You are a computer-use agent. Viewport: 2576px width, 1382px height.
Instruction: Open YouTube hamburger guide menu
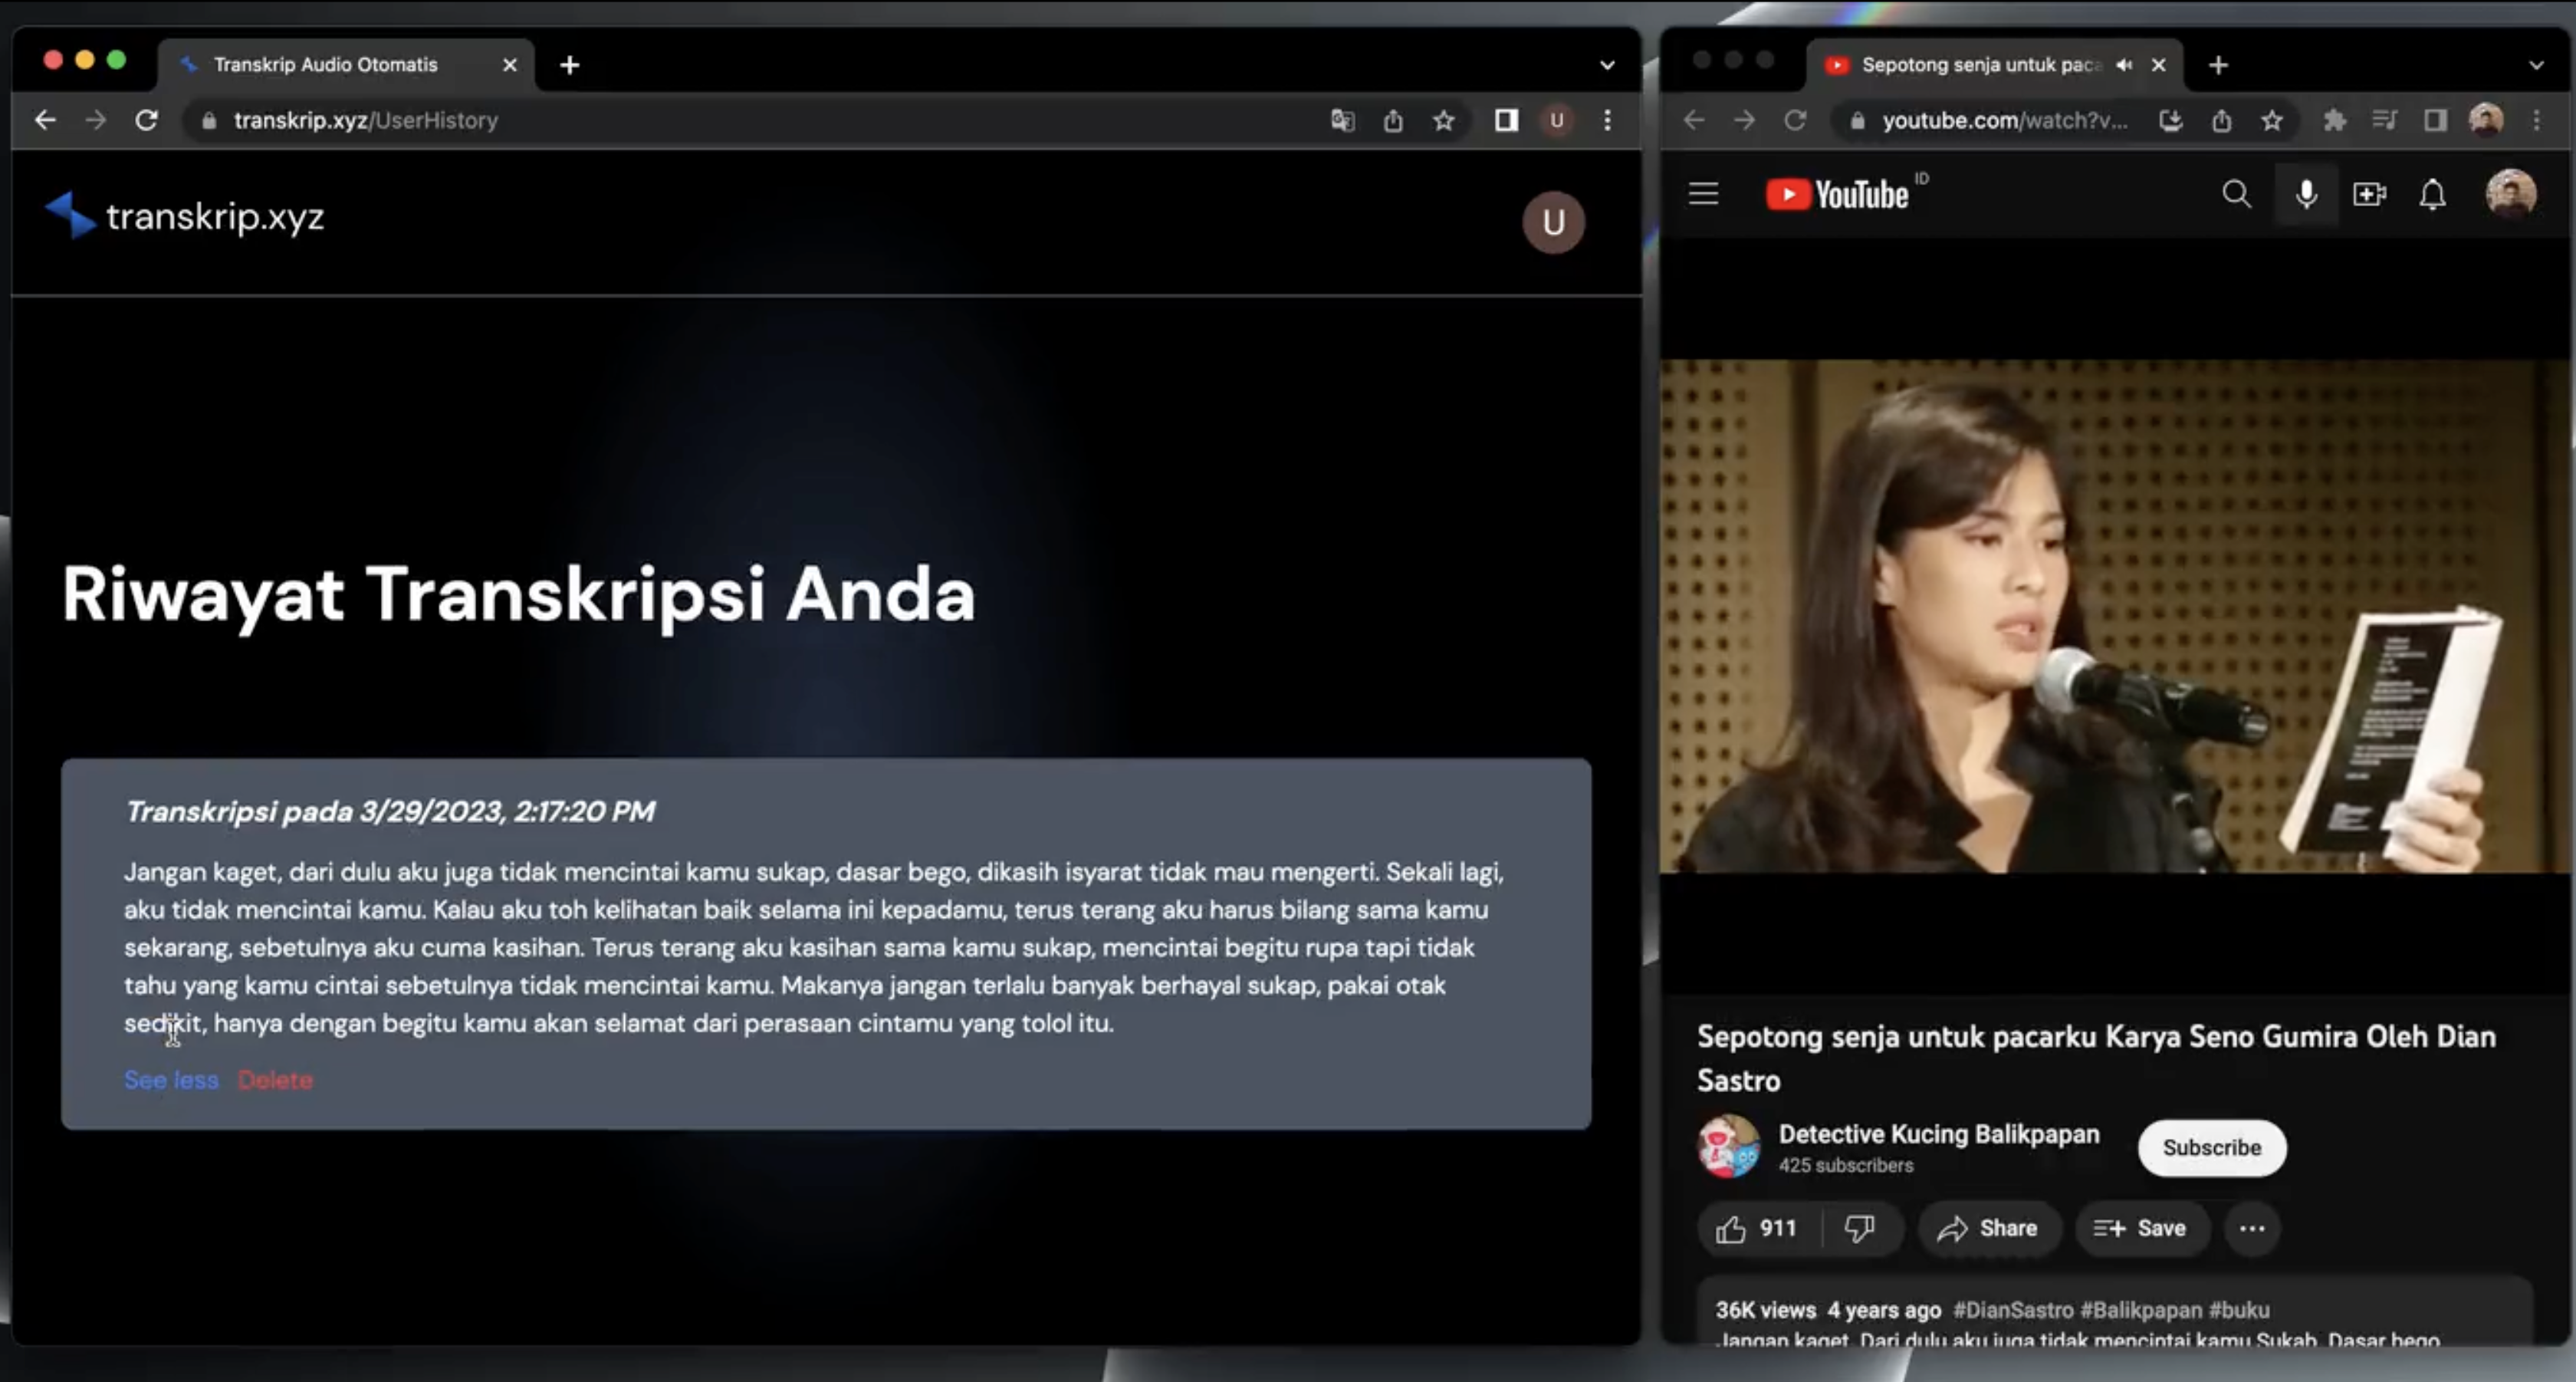coord(1703,194)
